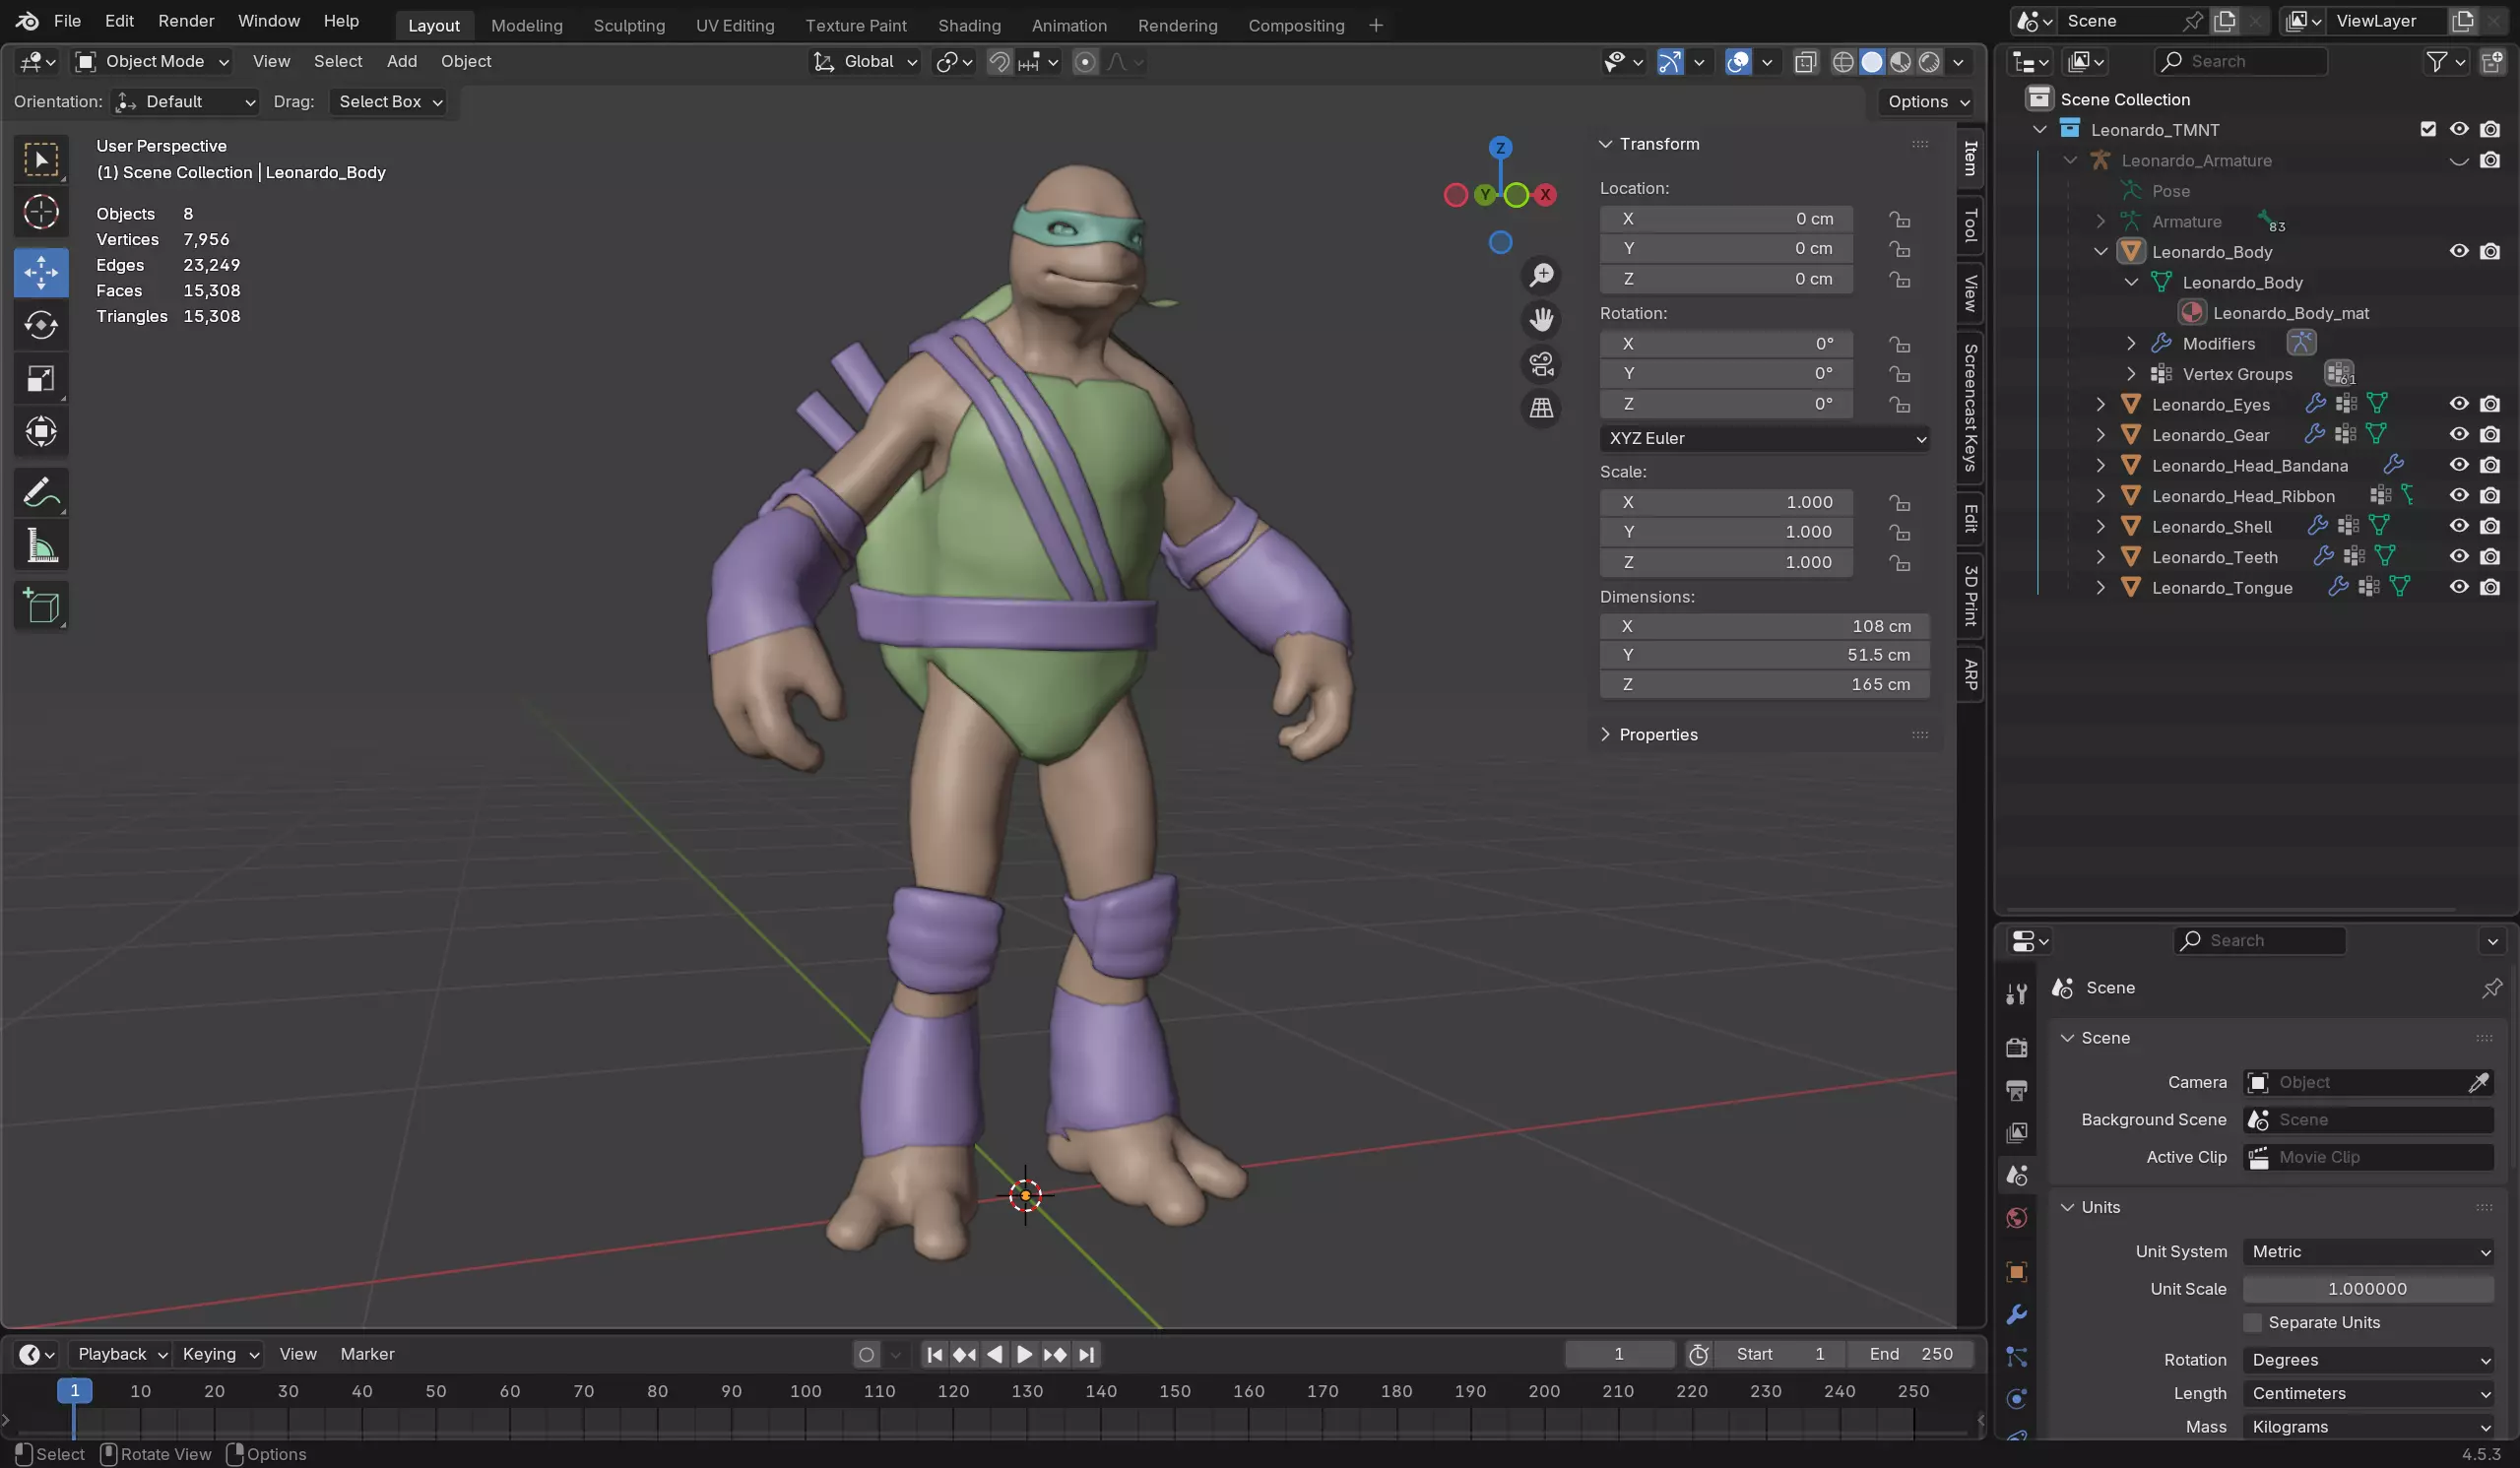This screenshot has height=1468, width=2520.
Task: Click the Options button in viewport
Action: pos(1928,102)
